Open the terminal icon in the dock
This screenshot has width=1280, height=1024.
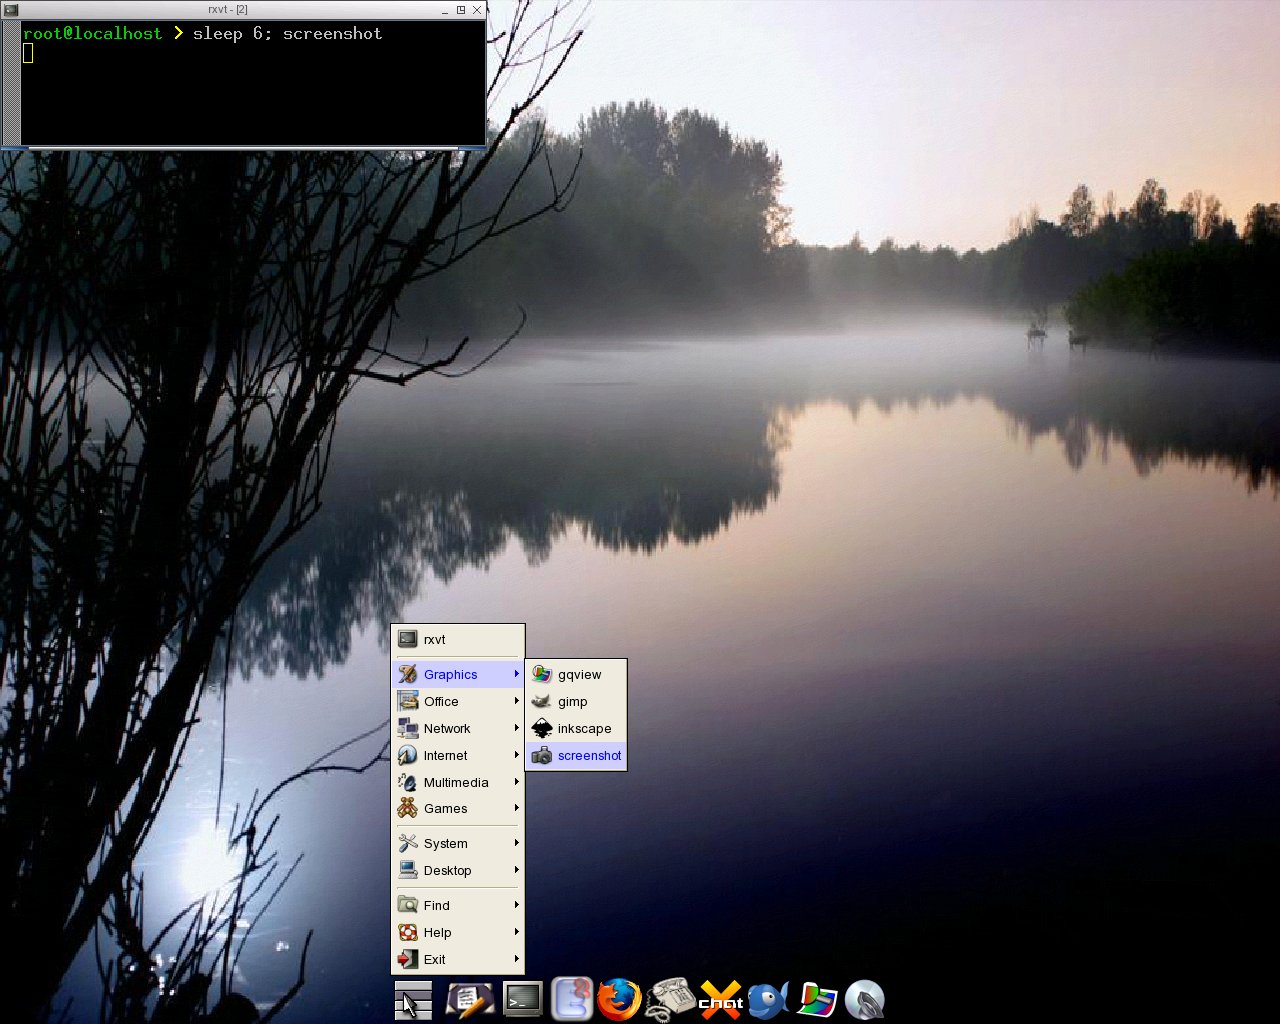pos(522,999)
